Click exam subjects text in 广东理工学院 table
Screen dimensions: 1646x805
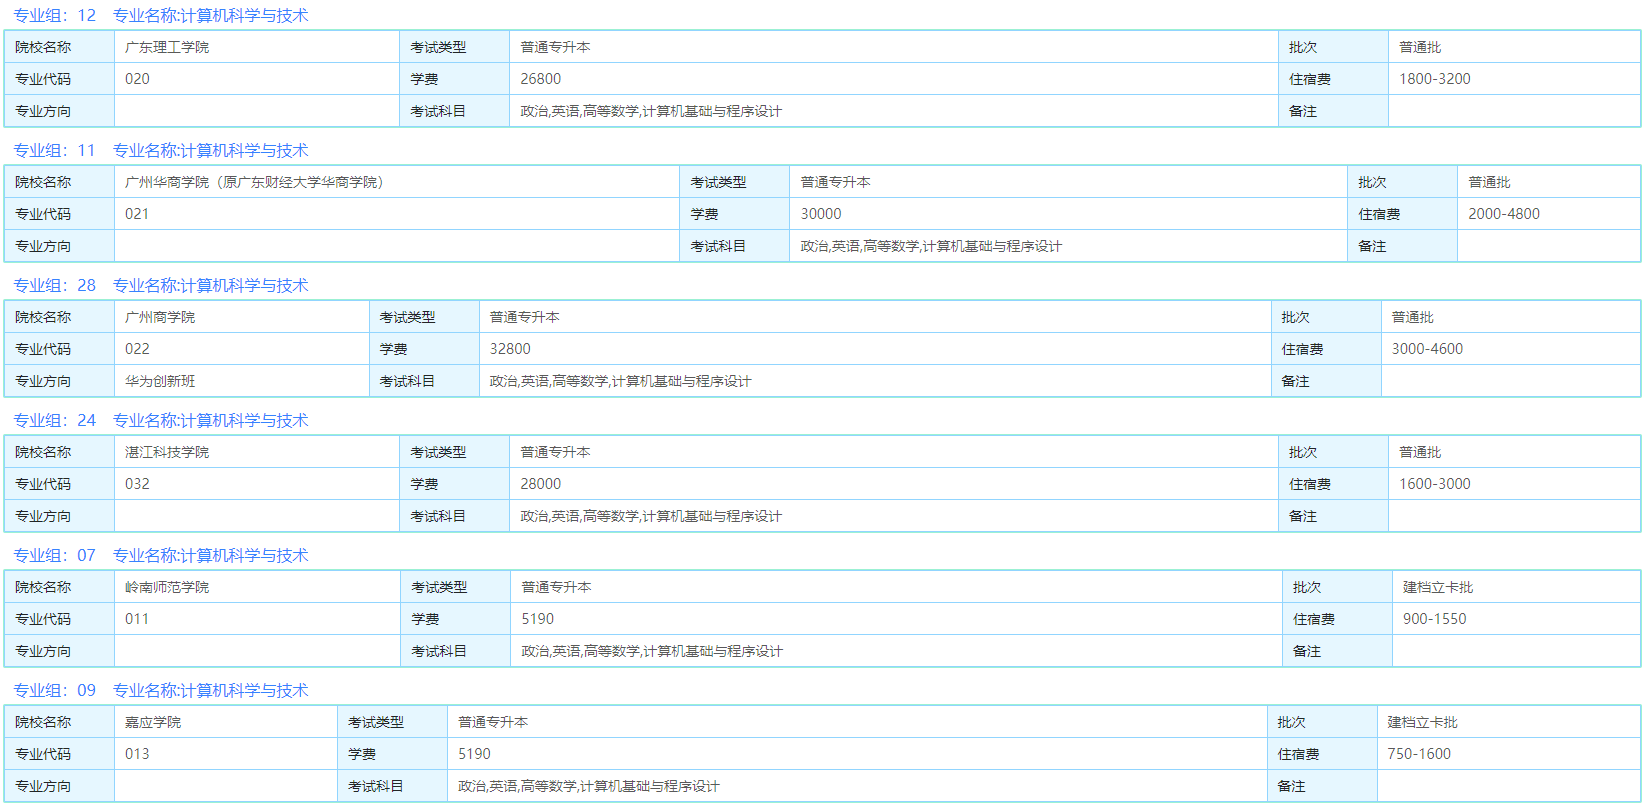651,111
